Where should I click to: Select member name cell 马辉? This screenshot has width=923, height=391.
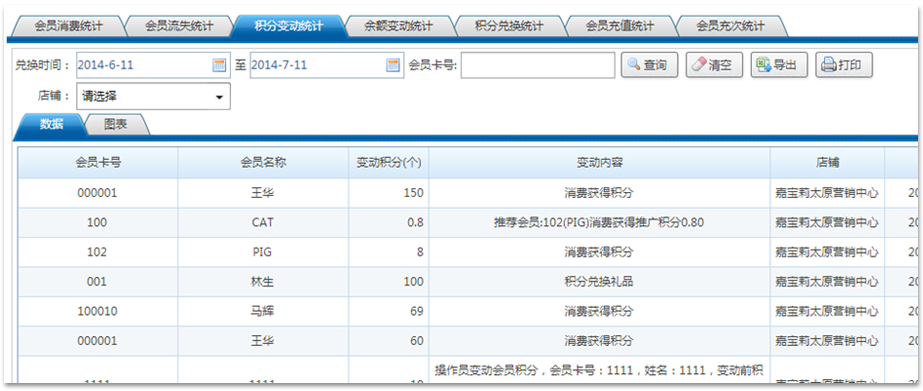[x=263, y=311]
